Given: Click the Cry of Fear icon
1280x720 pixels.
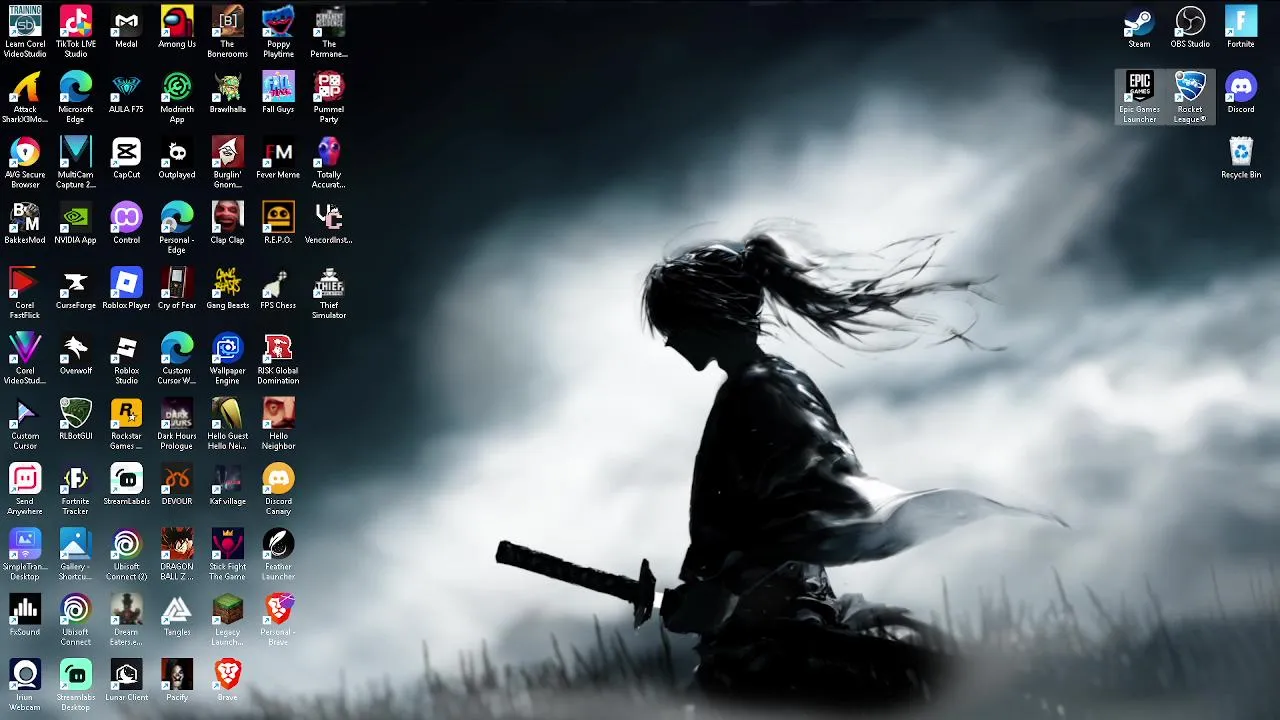Looking at the screenshot, I should click(177, 283).
